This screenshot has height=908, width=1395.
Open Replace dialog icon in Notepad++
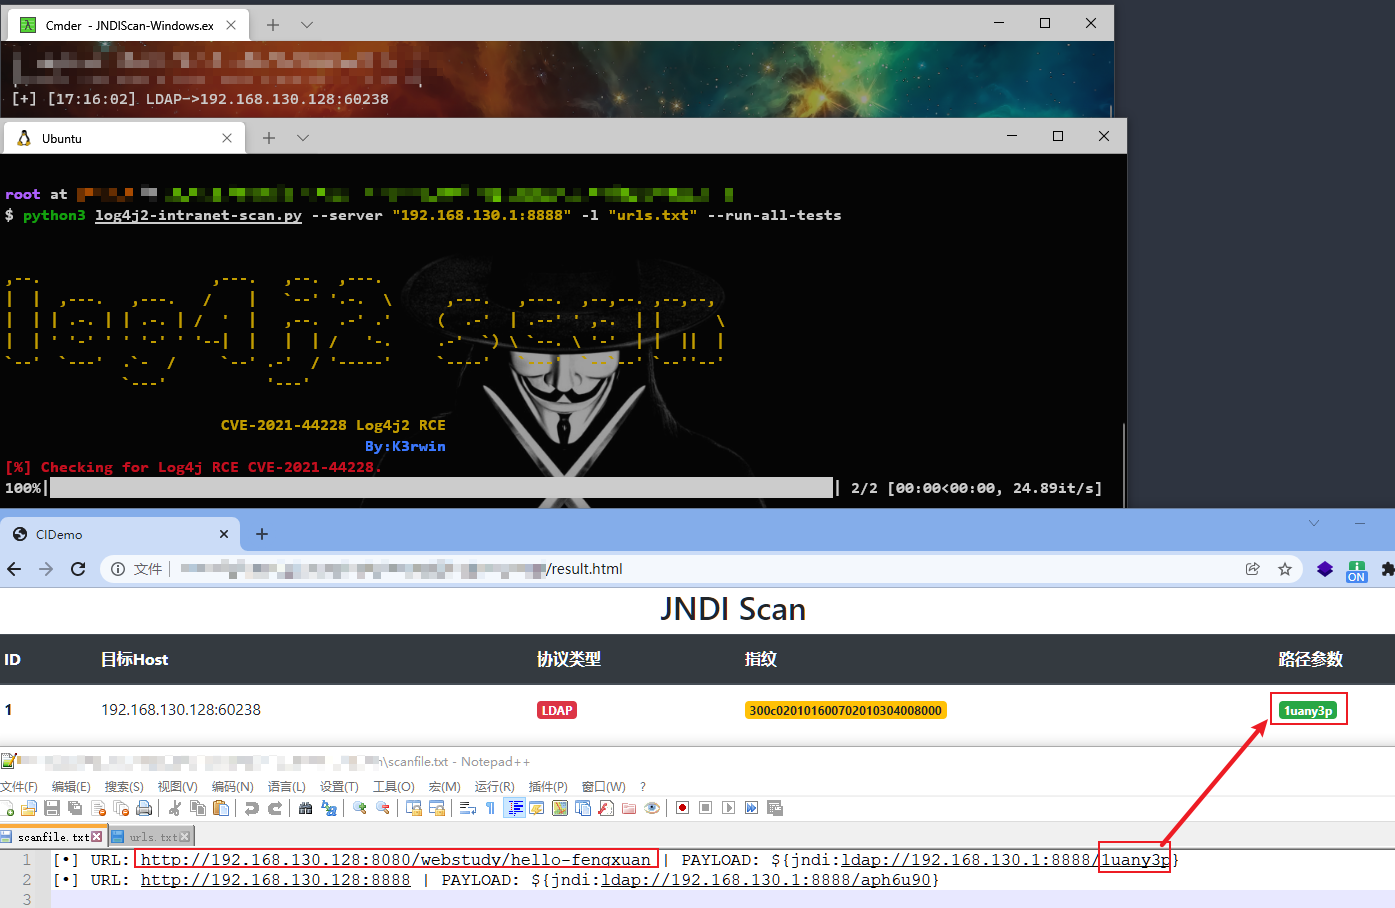point(329,808)
